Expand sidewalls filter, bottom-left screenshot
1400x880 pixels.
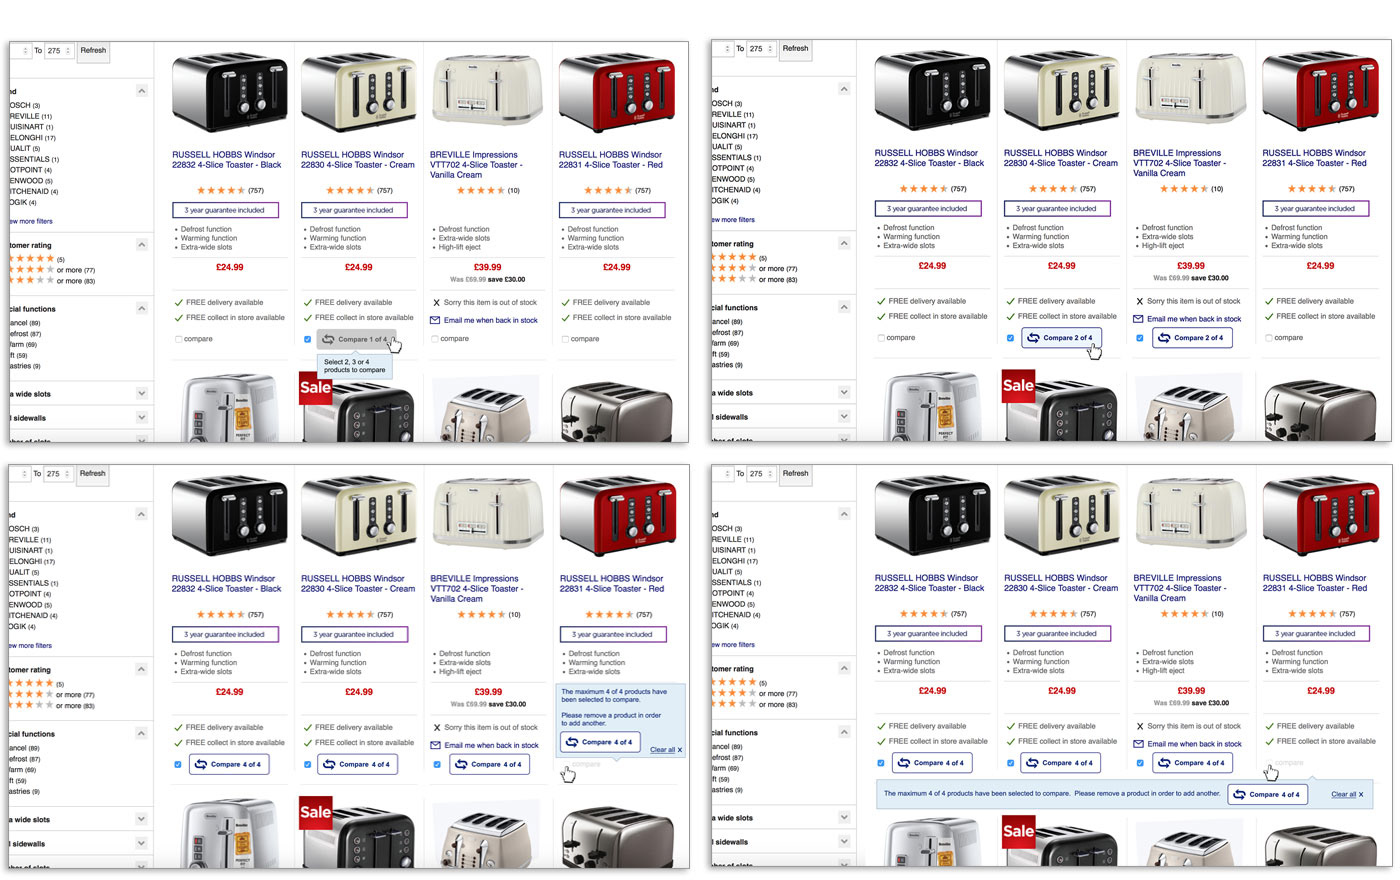(142, 843)
